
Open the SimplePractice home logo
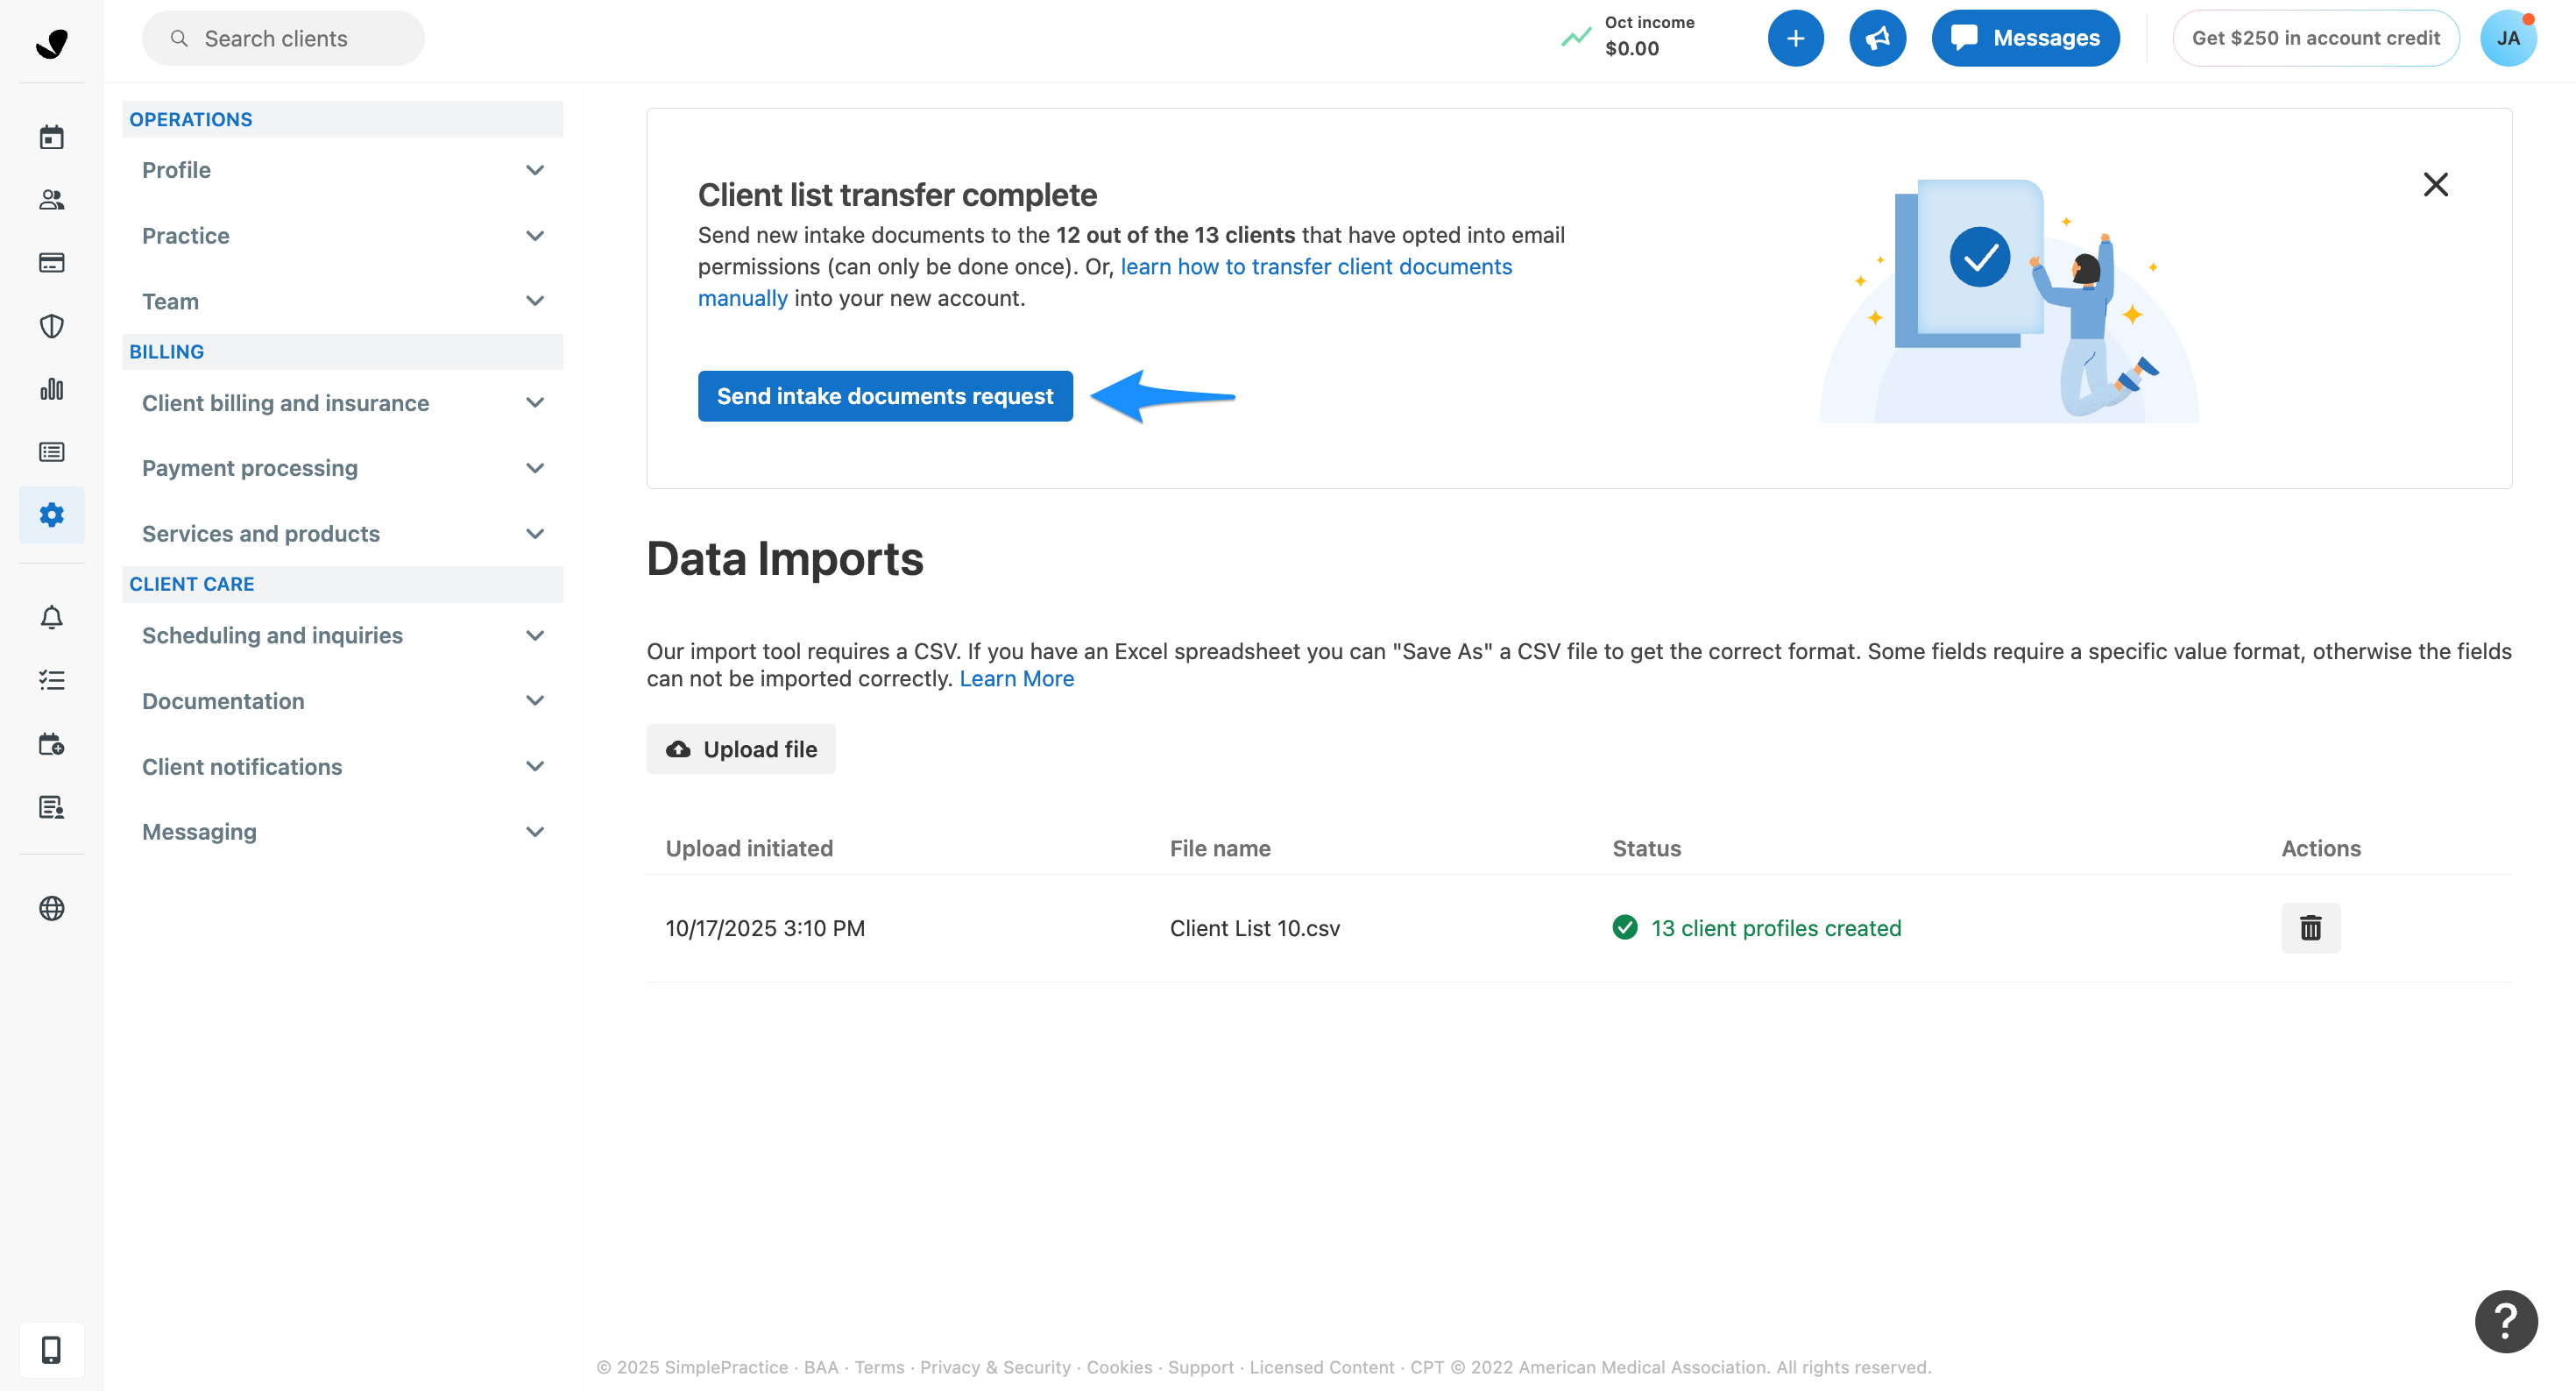51,42
